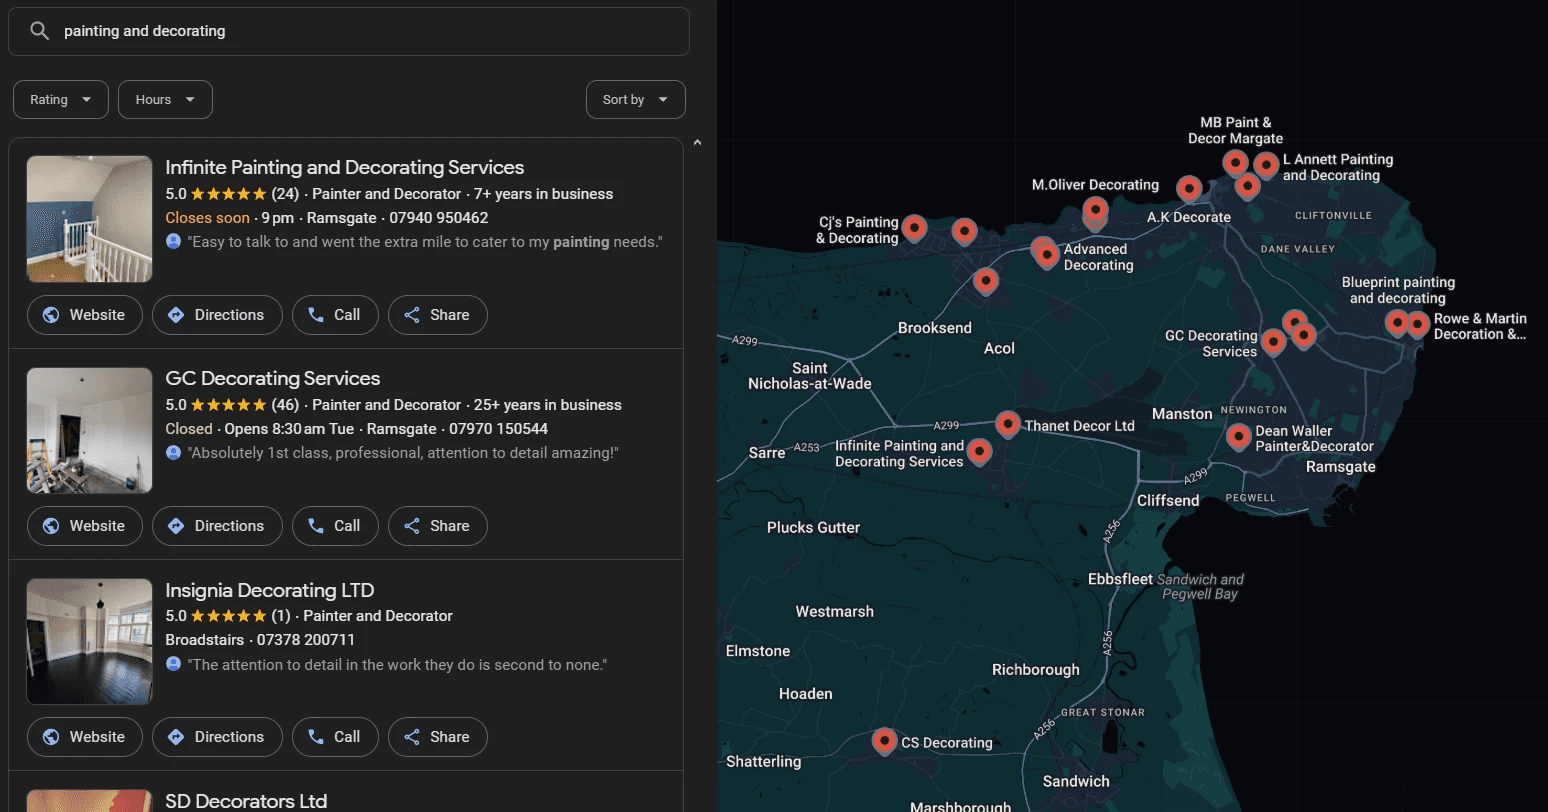View photo thumbnail for Insignia Decorating LTD
Viewport: 1548px width, 812px height.
90,641
